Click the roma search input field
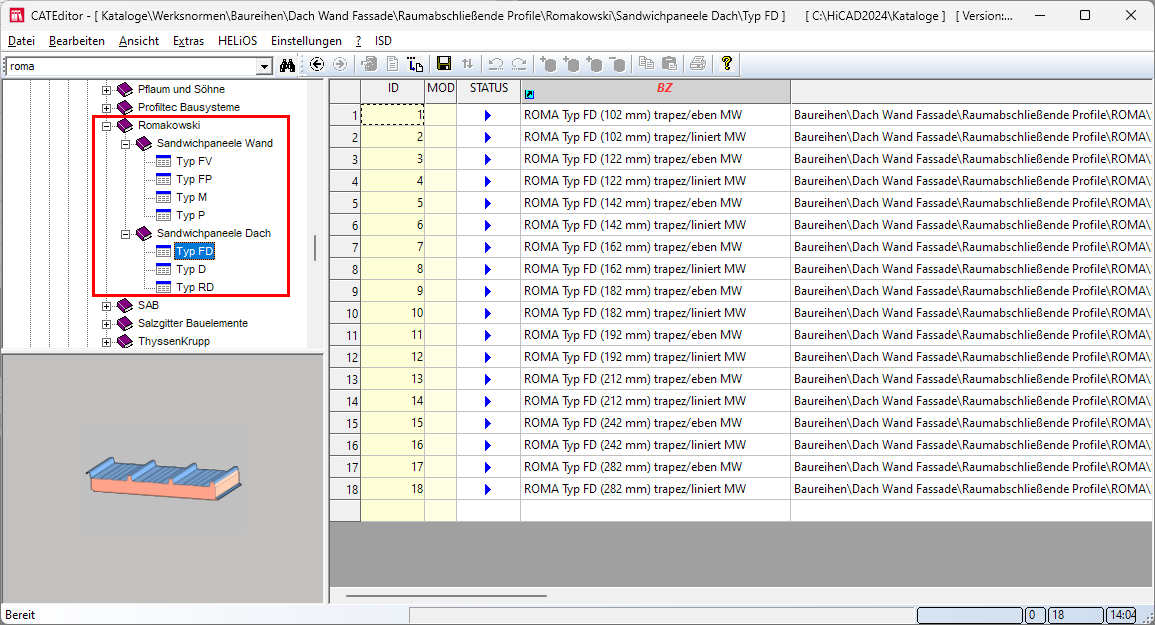1155x625 pixels. [131, 66]
